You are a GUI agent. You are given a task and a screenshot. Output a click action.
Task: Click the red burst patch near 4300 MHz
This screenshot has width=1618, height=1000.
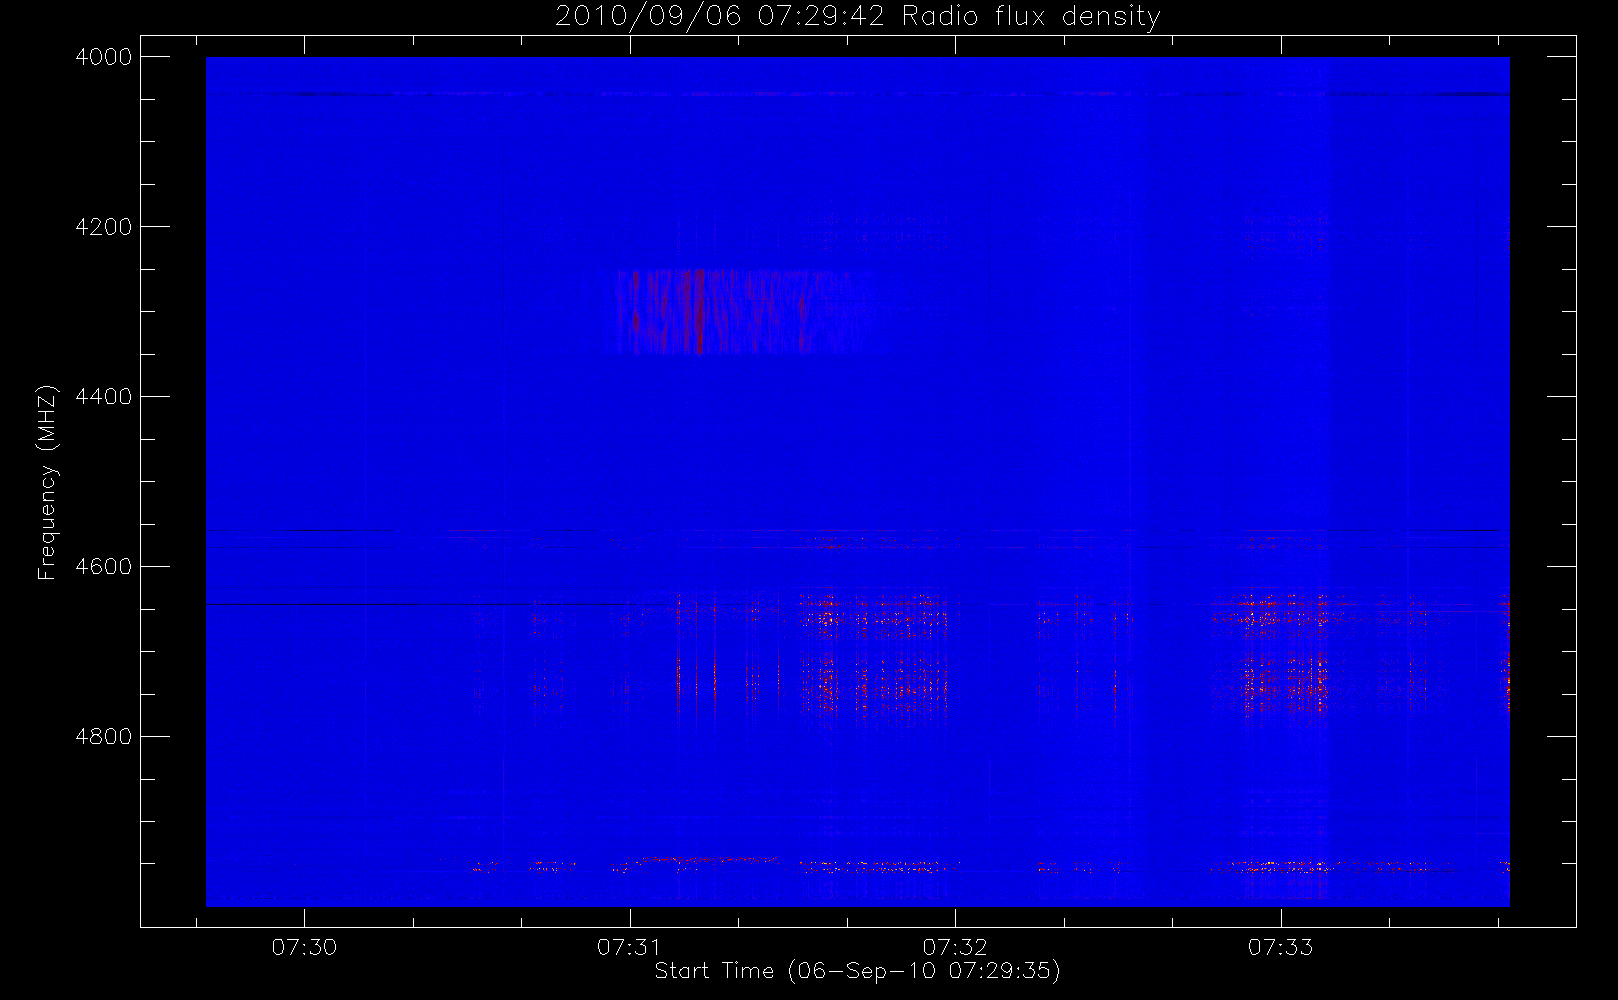click(740, 312)
